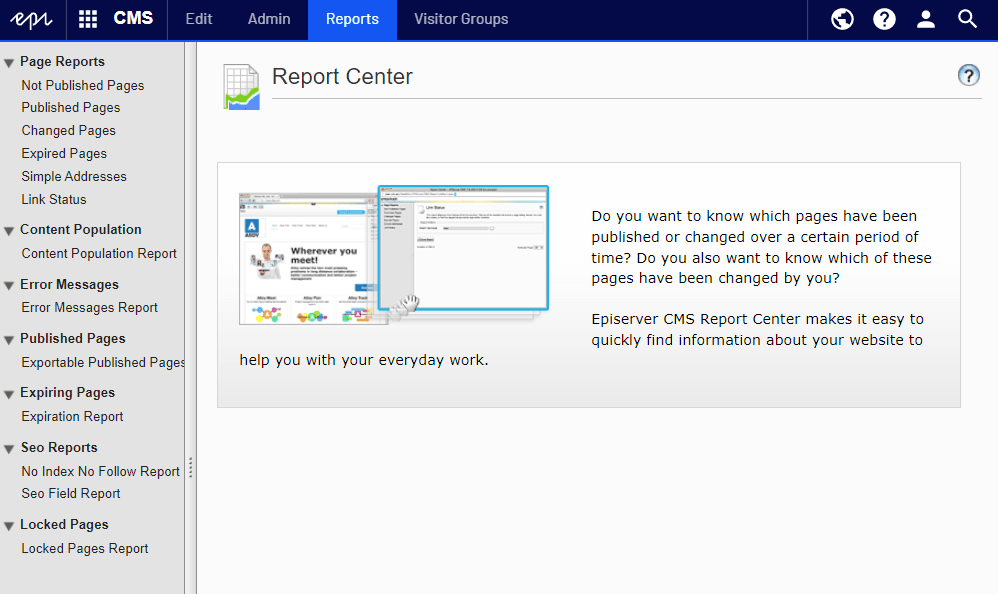998x594 pixels.
Task: Open Link Status report
Action: (x=53, y=199)
